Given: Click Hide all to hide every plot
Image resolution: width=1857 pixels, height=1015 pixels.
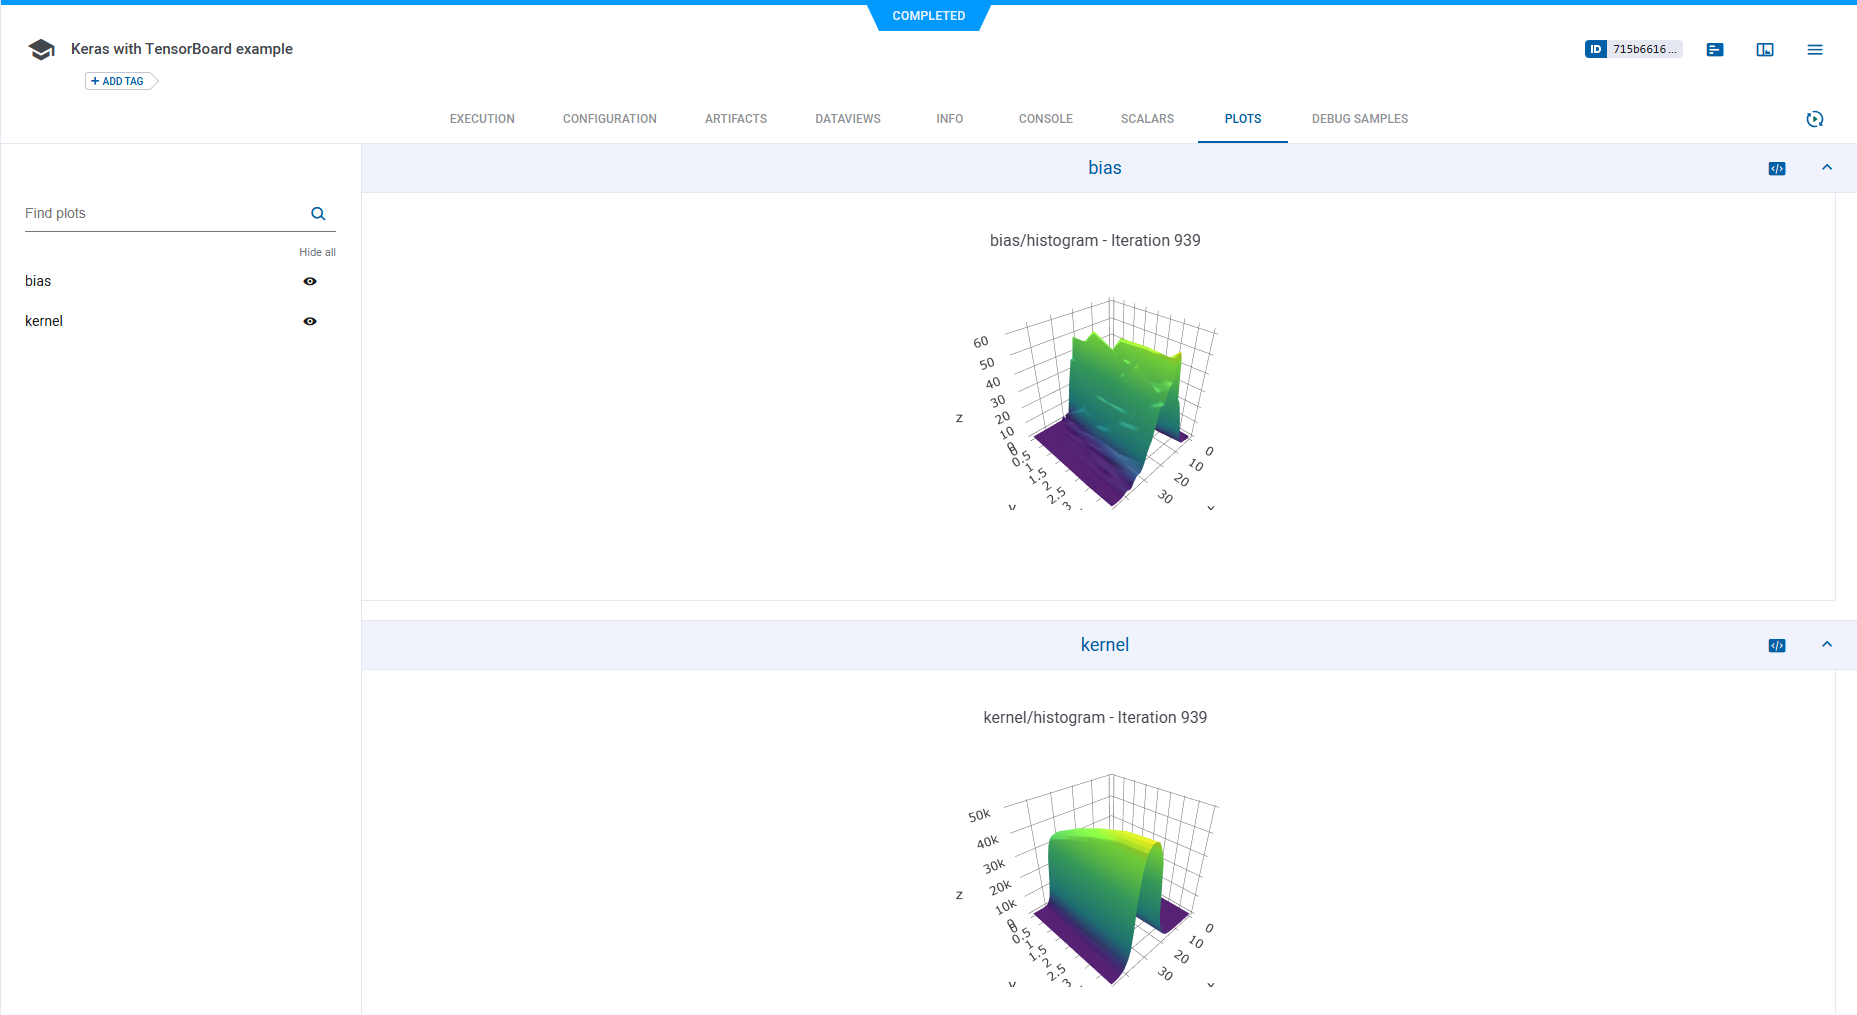Looking at the screenshot, I should tap(317, 252).
